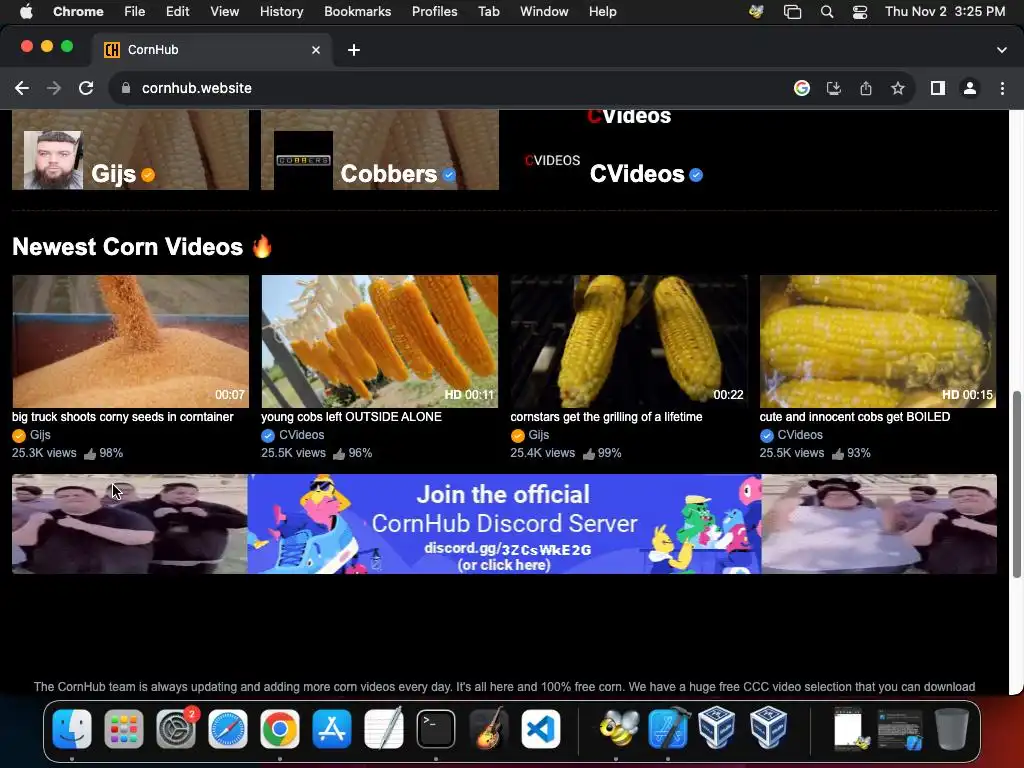
Task: Open the Bookmarks menu
Action: coord(357,12)
